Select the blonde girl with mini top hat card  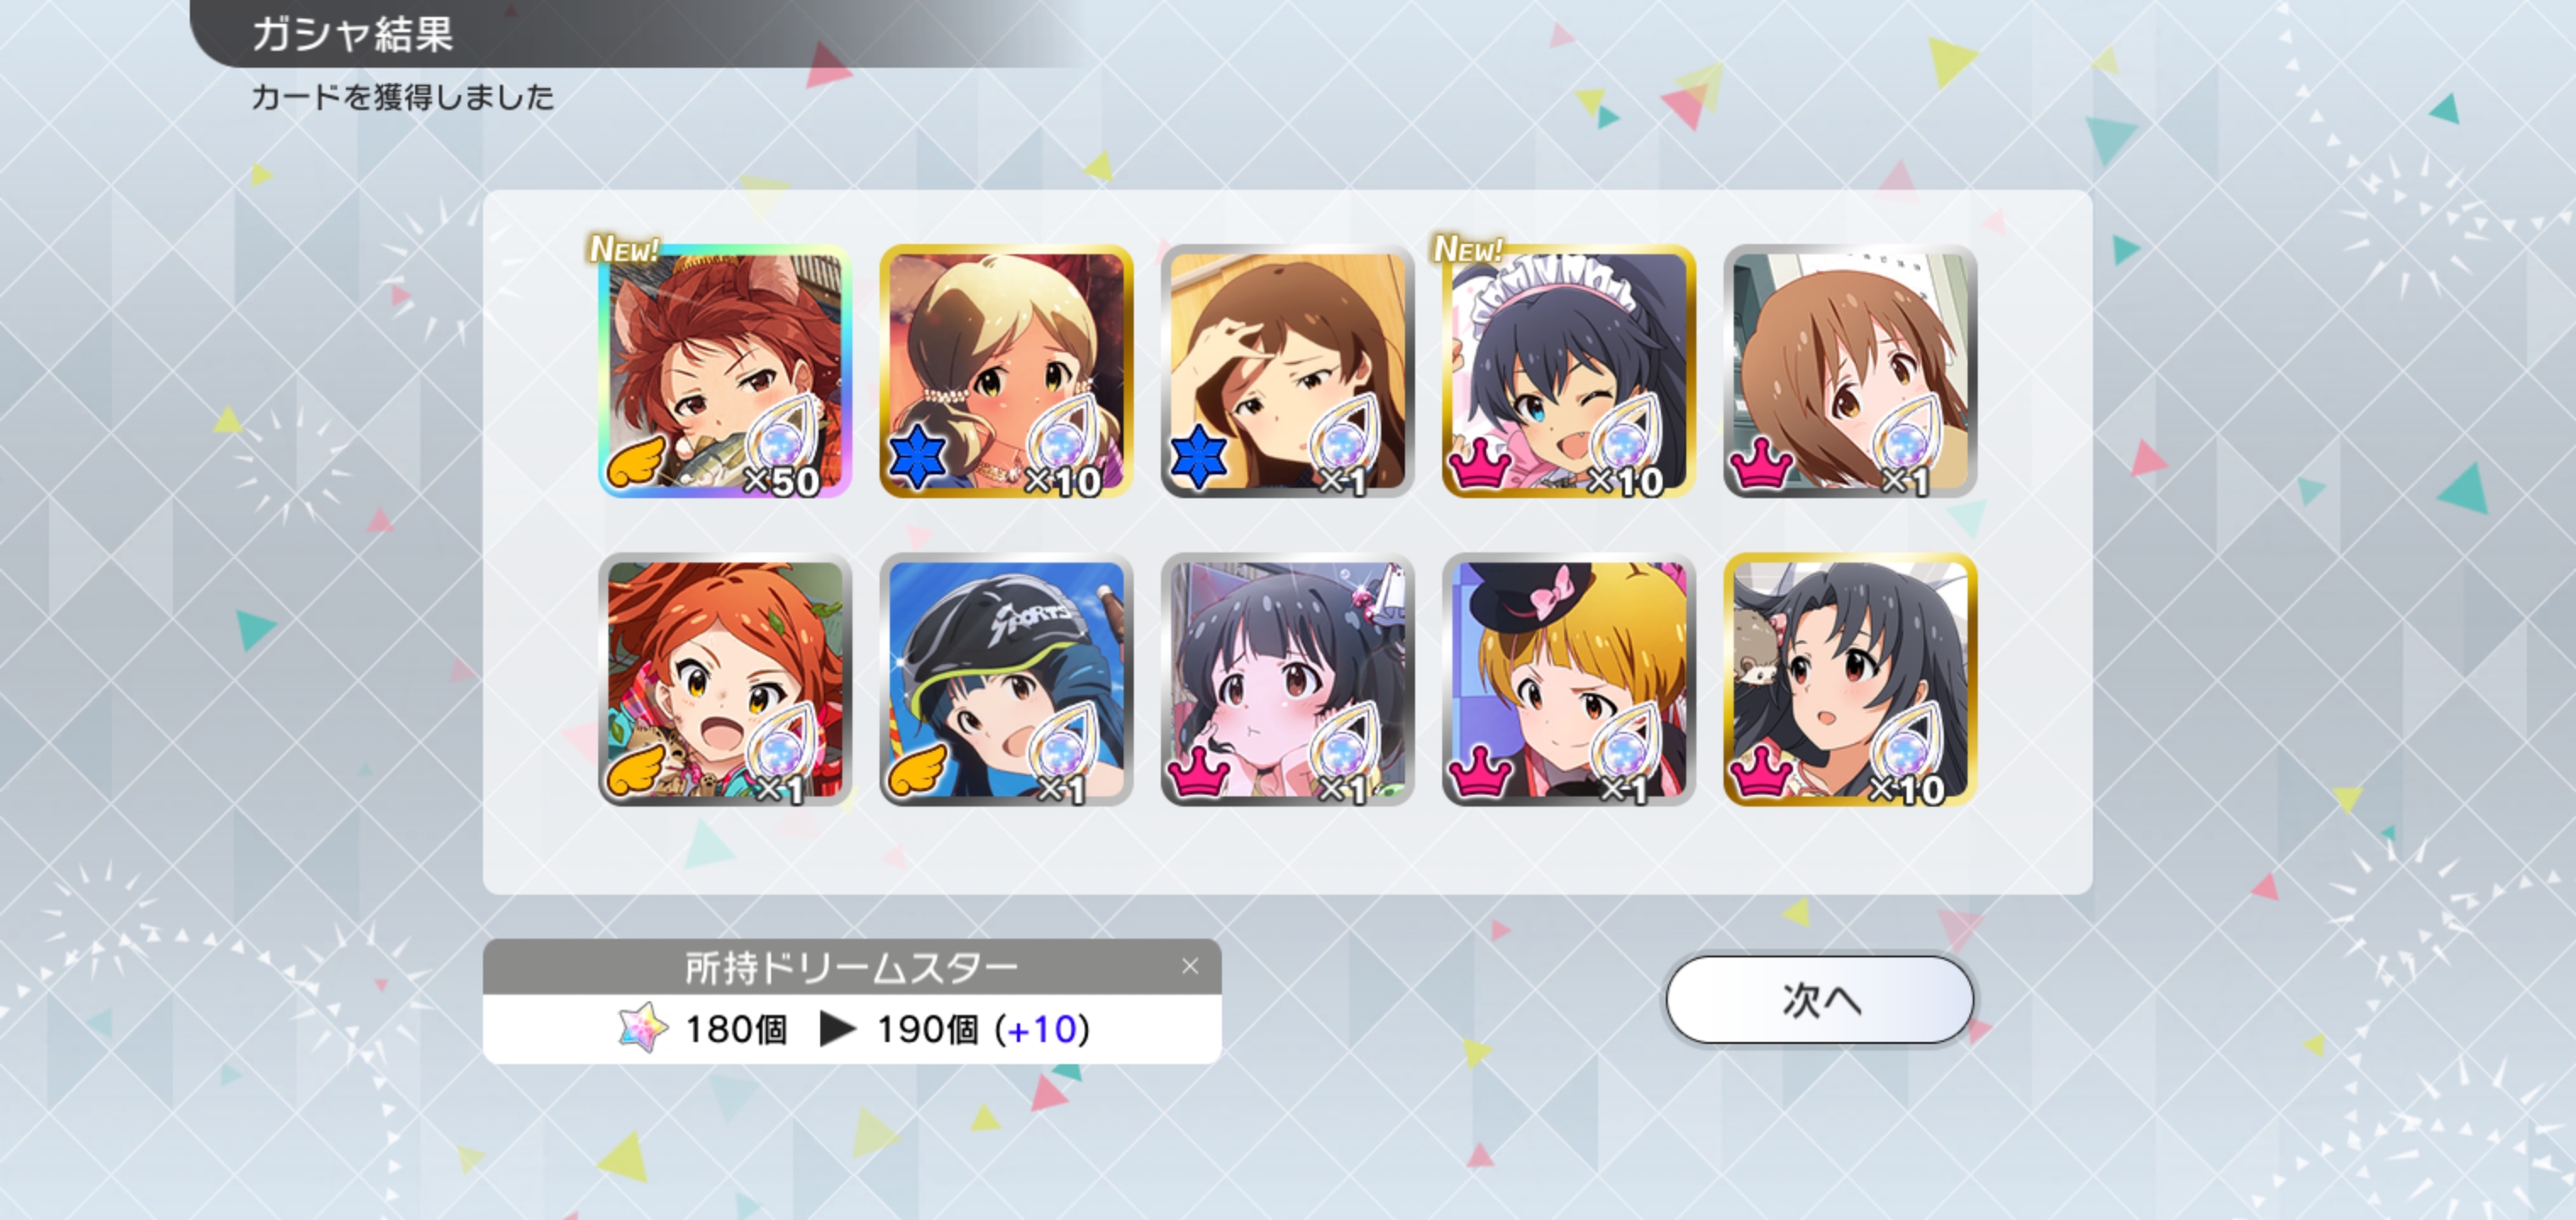click(1569, 679)
